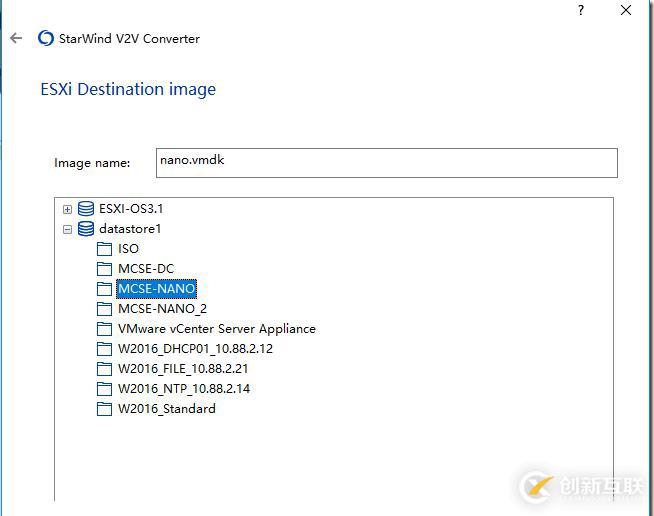This screenshot has width=654, height=516.
Task: Open help with the question mark button
Action: click(581, 10)
